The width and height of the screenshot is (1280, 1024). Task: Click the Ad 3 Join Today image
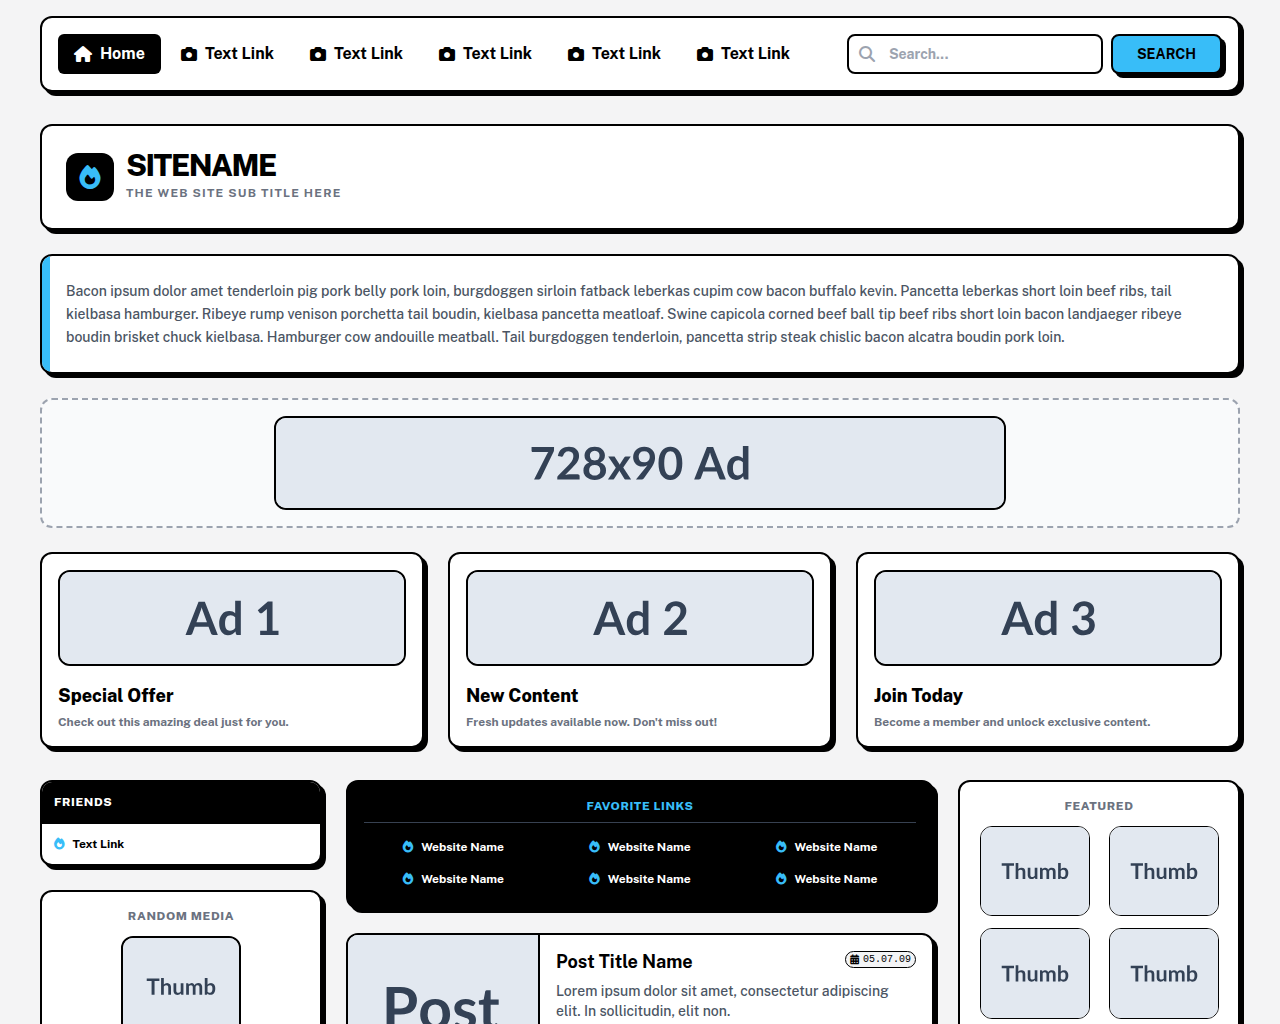pos(1048,618)
